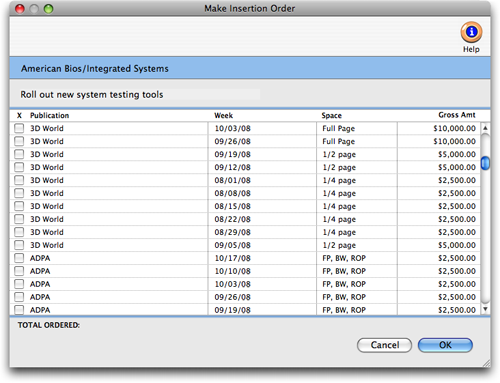Viewport: 500px width, 383px height.
Task: Click the Gross Amt column header
Action: tap(457, 115)
